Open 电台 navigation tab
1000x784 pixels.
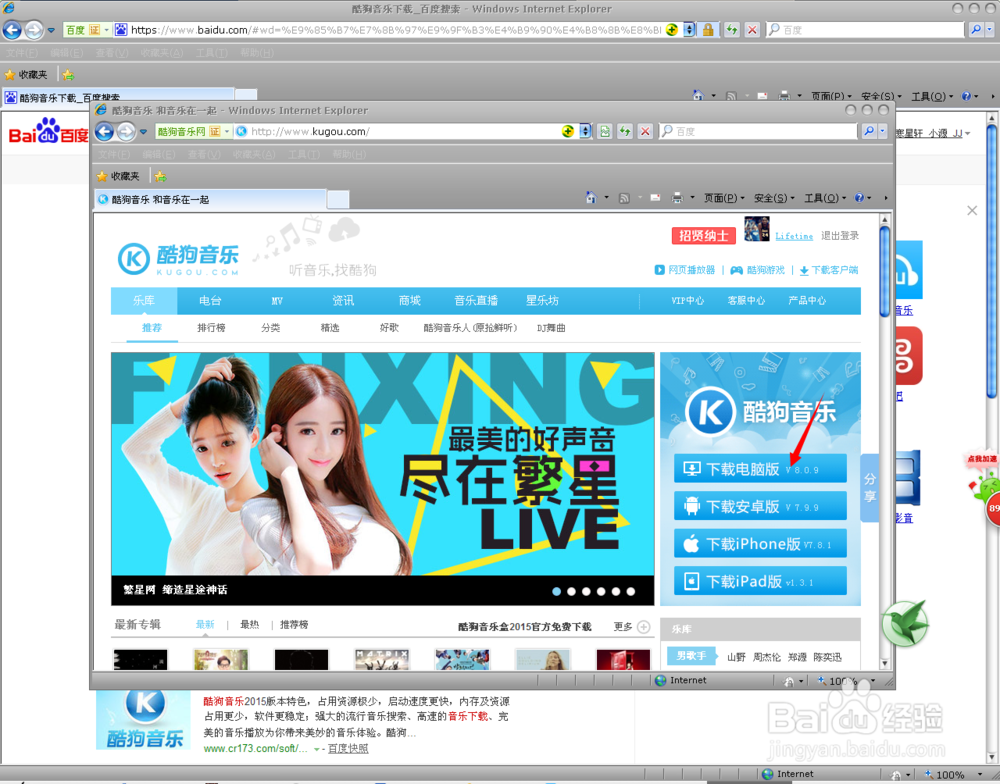point(210,300)
